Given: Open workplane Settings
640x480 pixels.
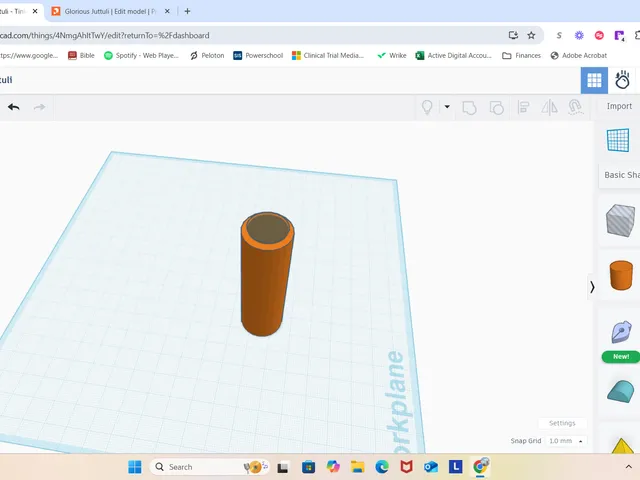Looking at the screenshot, I should (x=562, y=423).
